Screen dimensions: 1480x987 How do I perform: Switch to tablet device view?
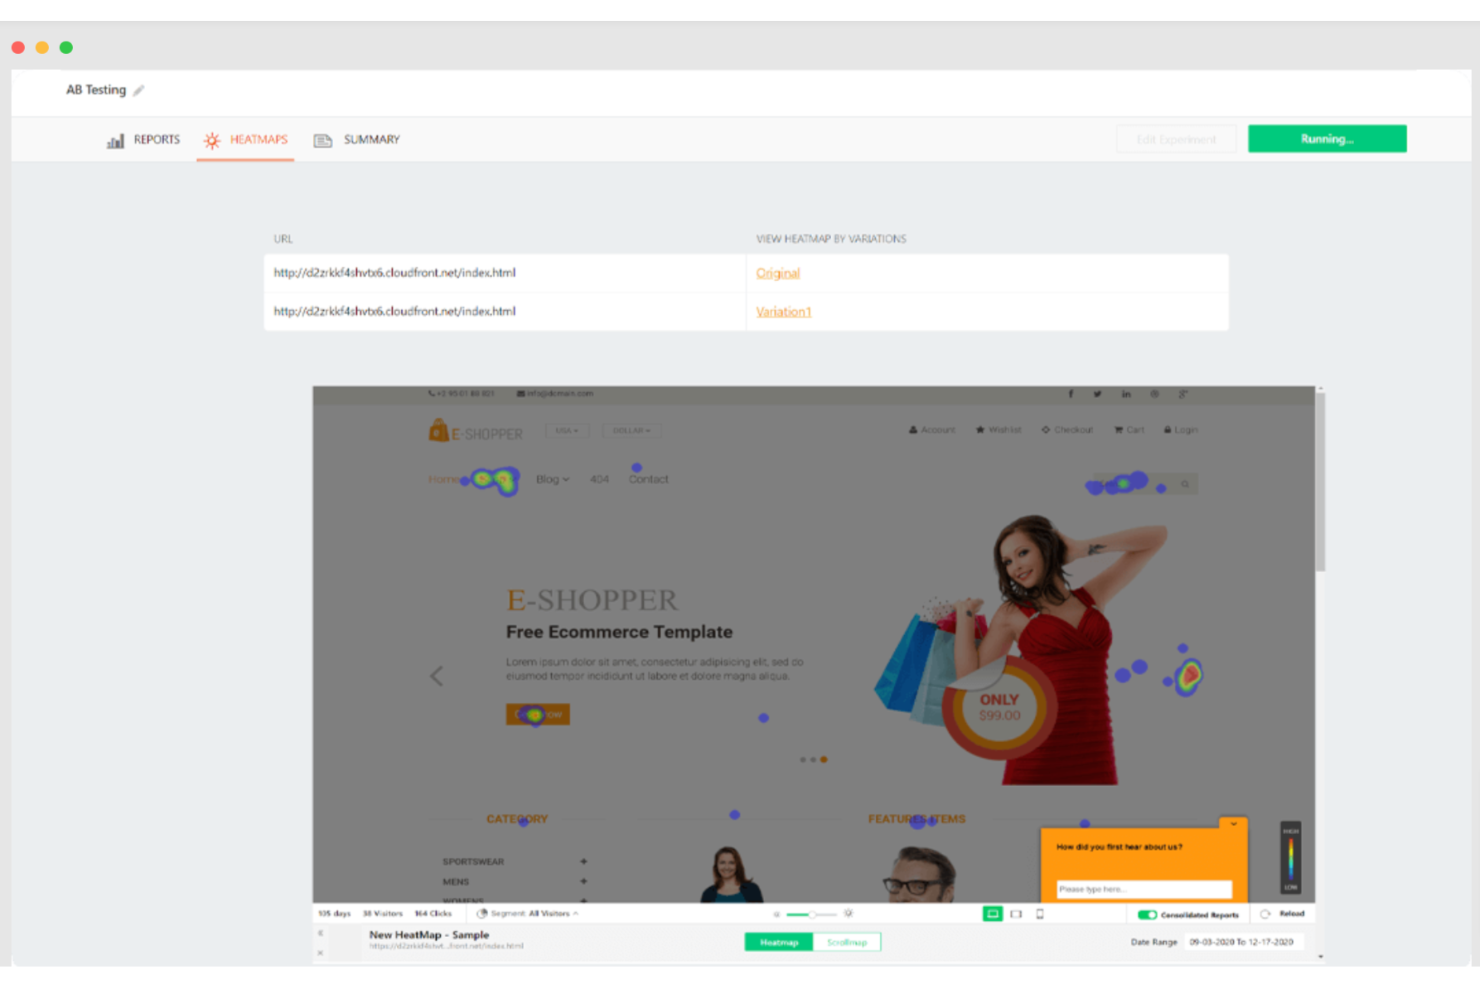(x=1016, y=913)
